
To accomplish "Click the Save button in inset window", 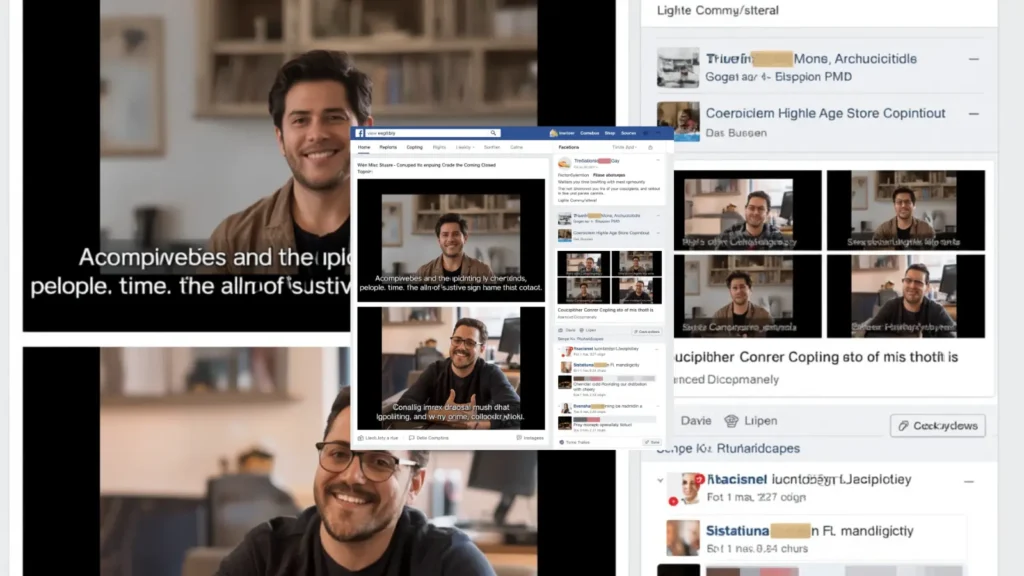I will [652, 442].
